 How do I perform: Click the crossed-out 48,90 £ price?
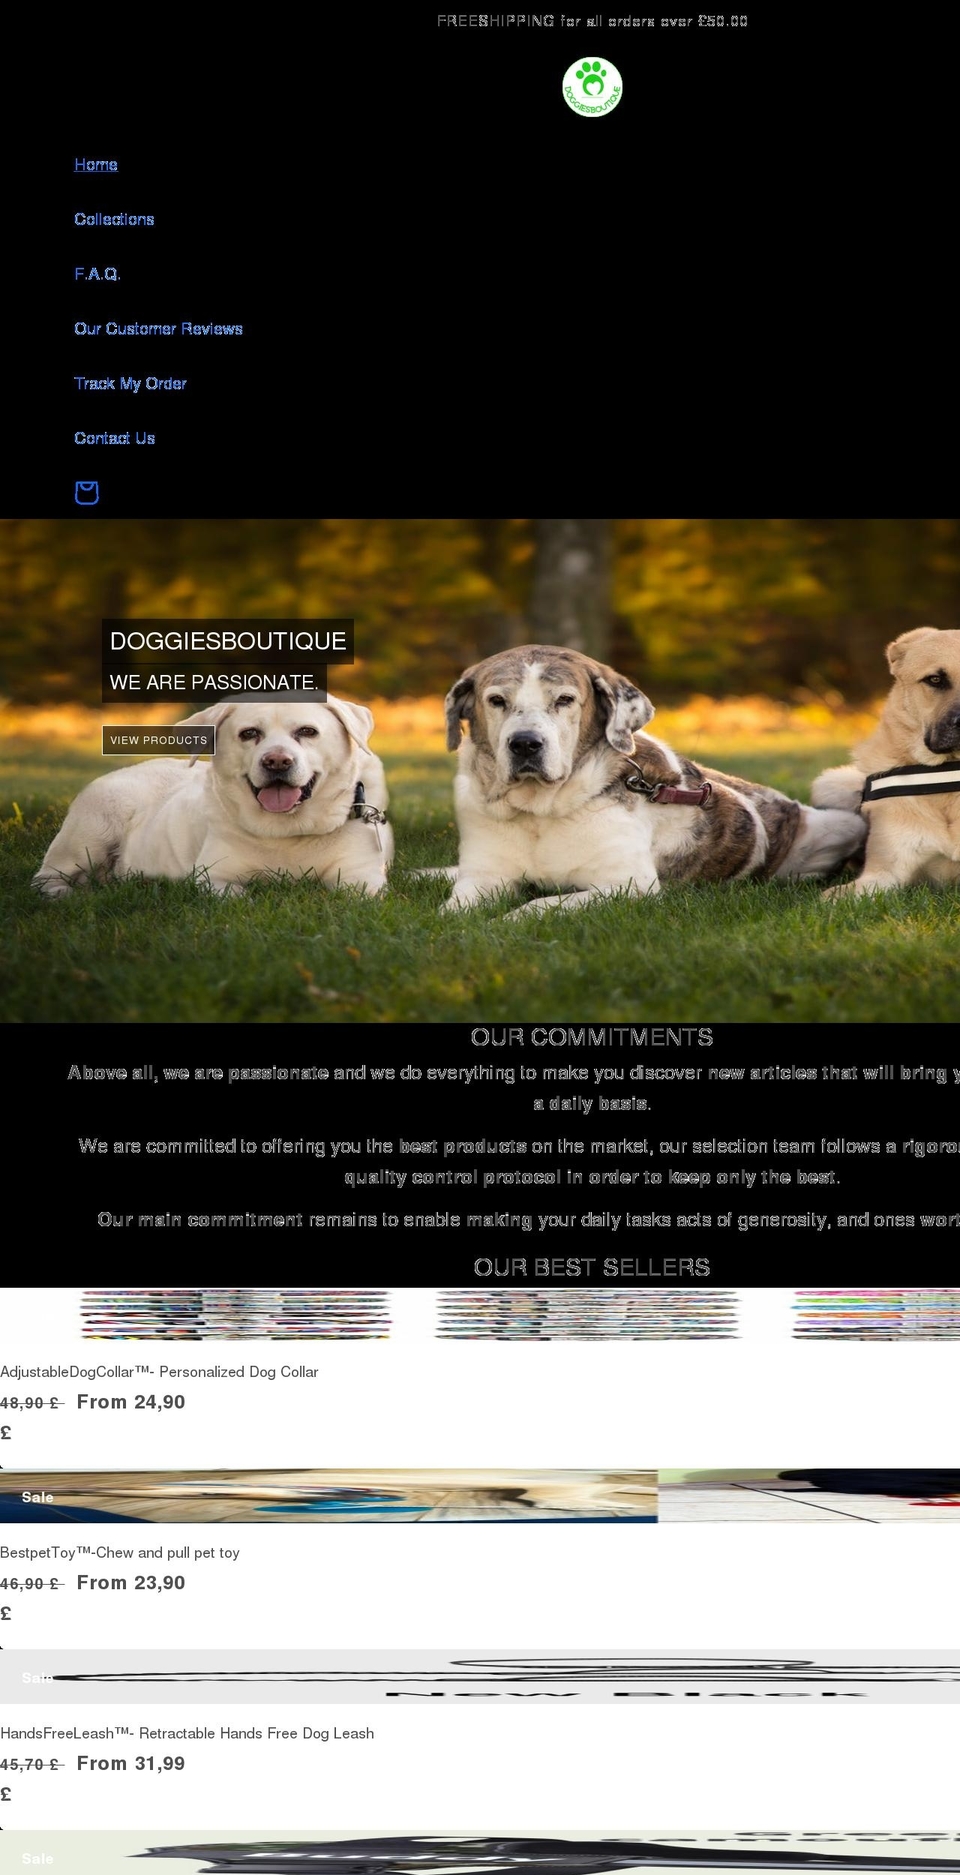30,1403
